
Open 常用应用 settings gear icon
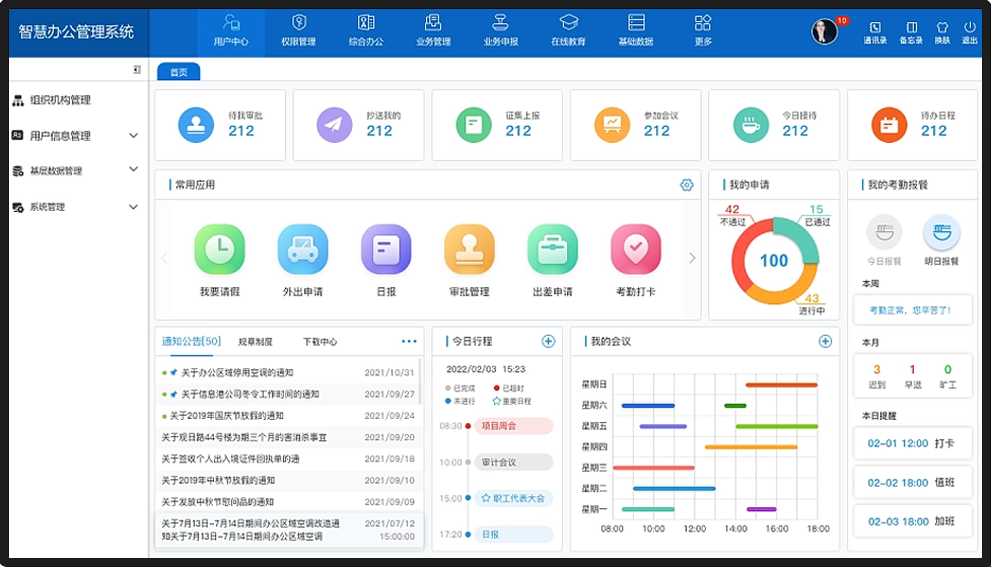686,185
